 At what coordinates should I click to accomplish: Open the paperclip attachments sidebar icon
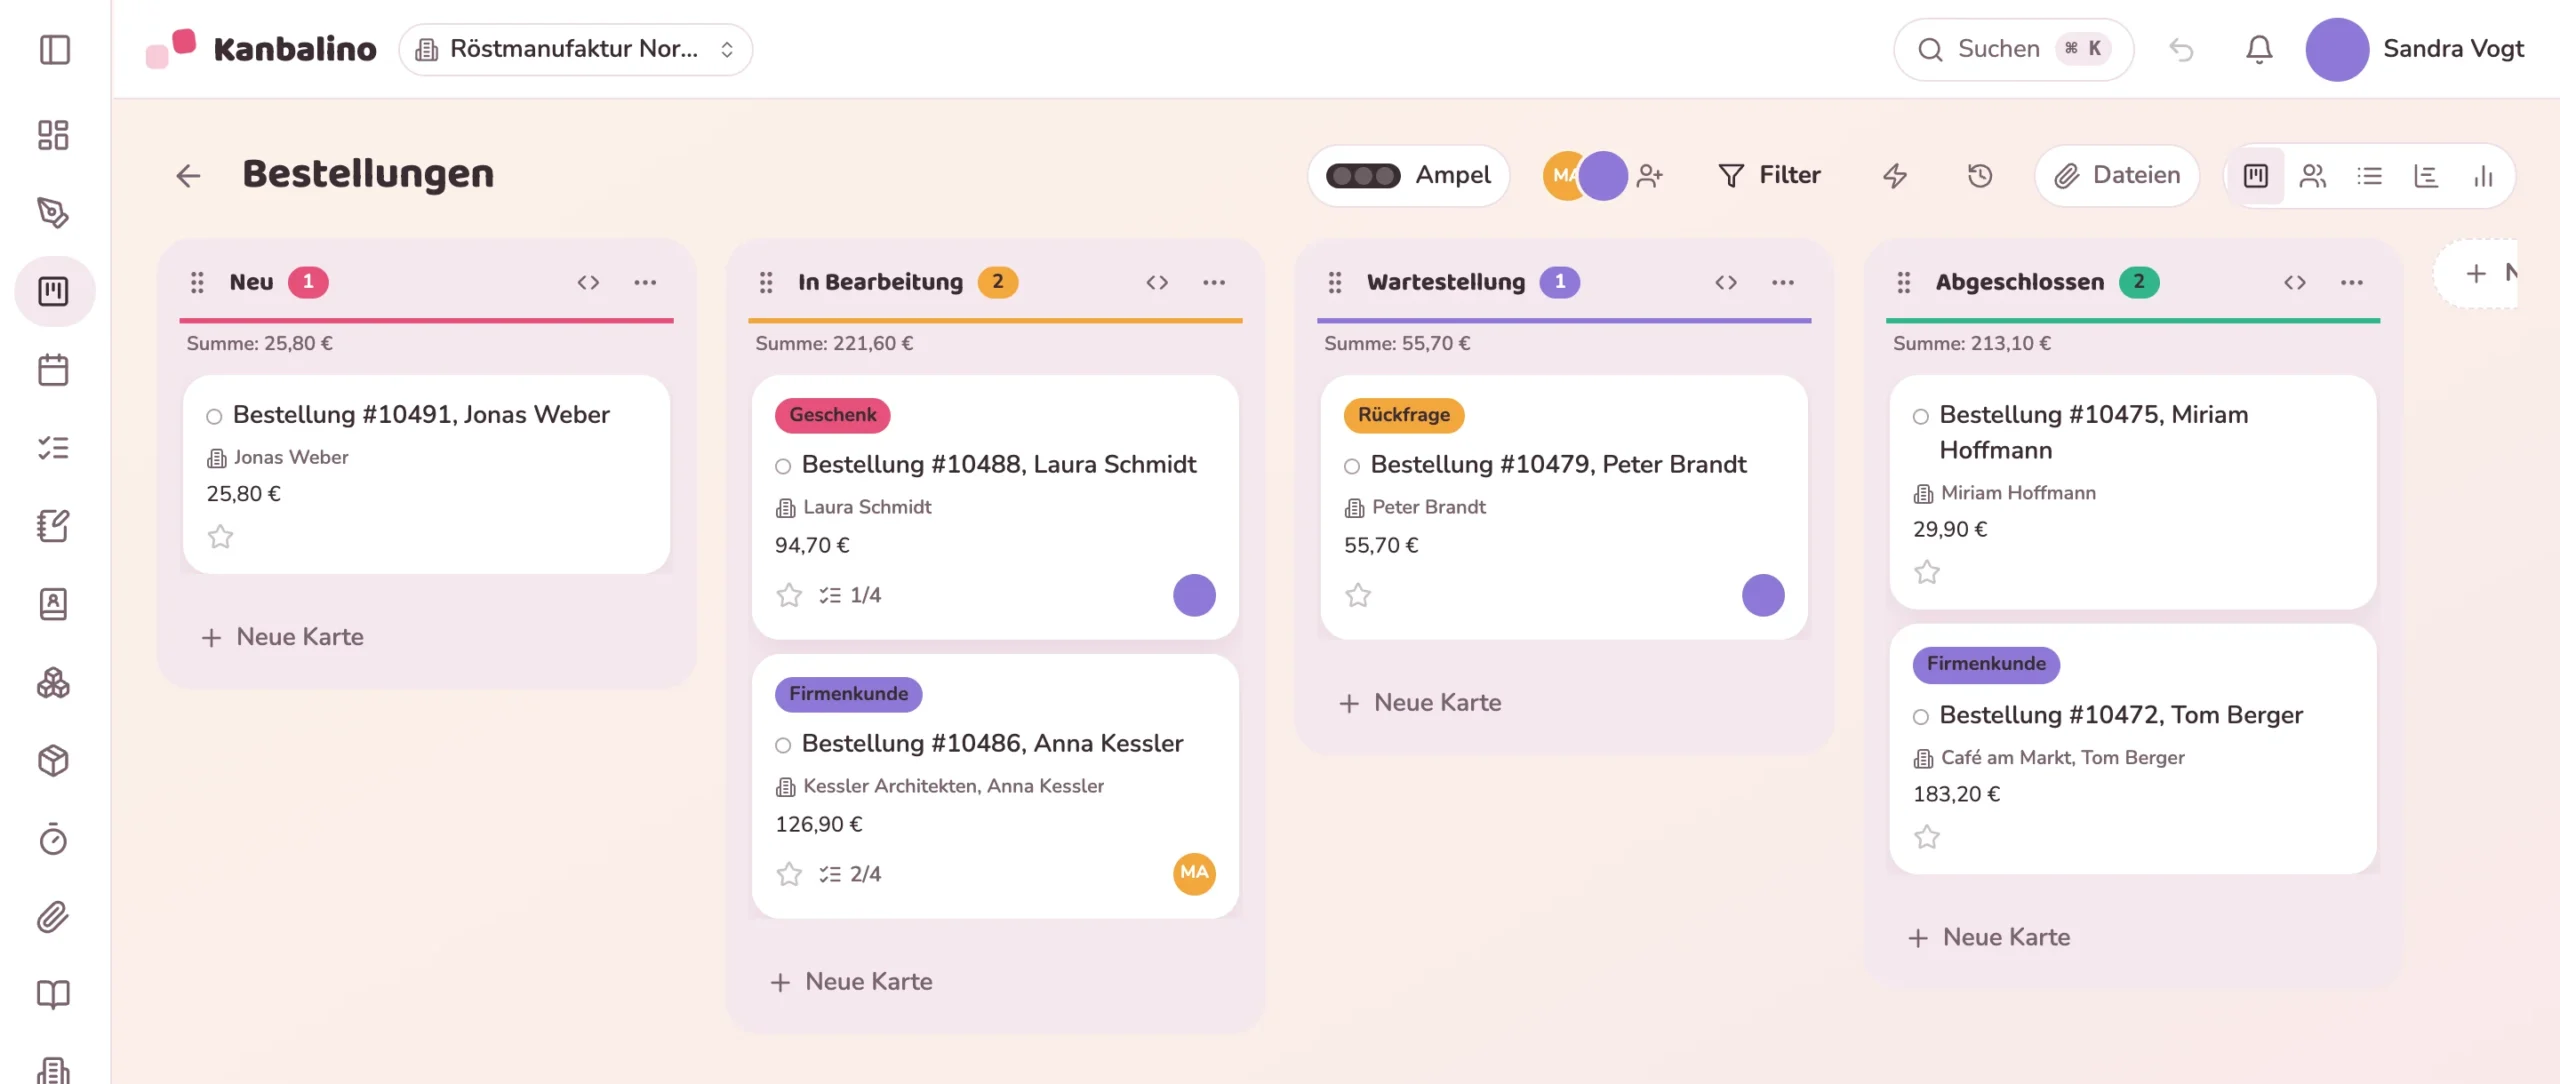pyautogui.click(x=53, y=917)
